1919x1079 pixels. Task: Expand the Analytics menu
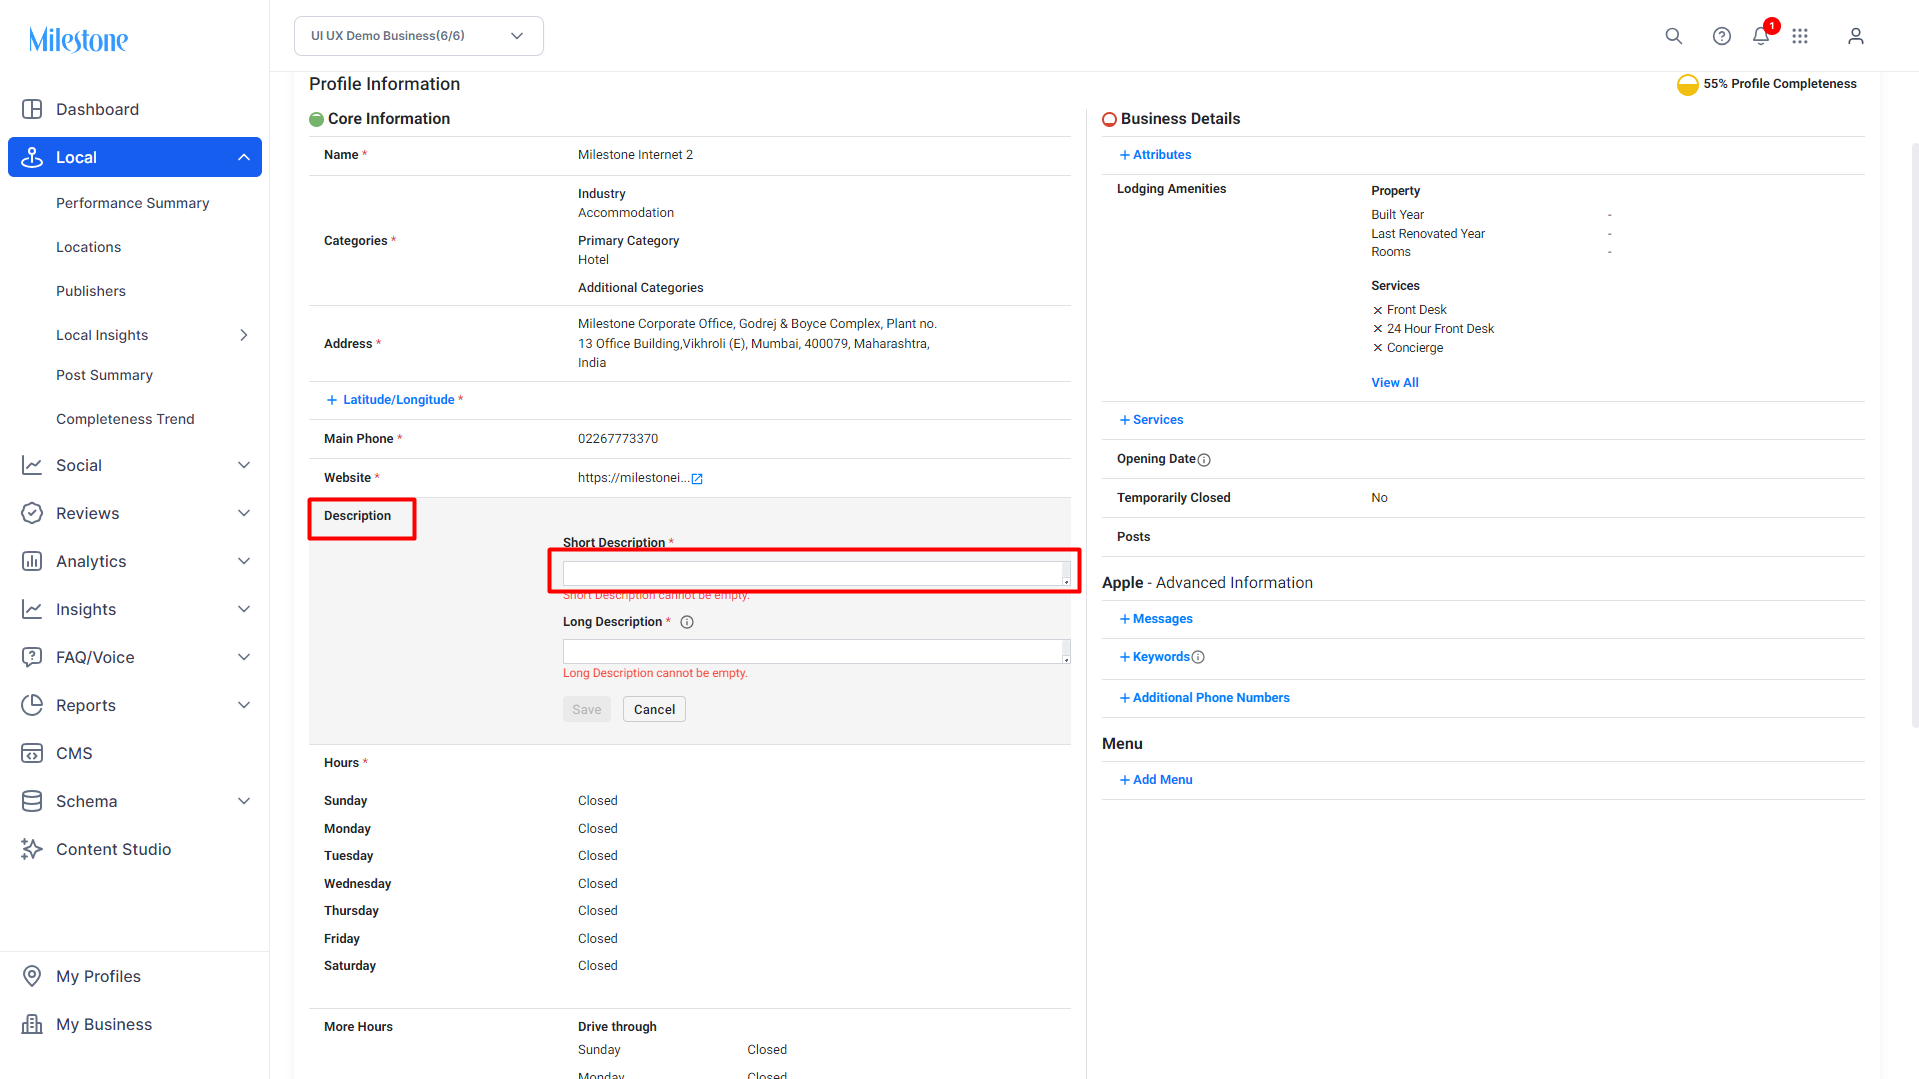(x=244, y=561)
